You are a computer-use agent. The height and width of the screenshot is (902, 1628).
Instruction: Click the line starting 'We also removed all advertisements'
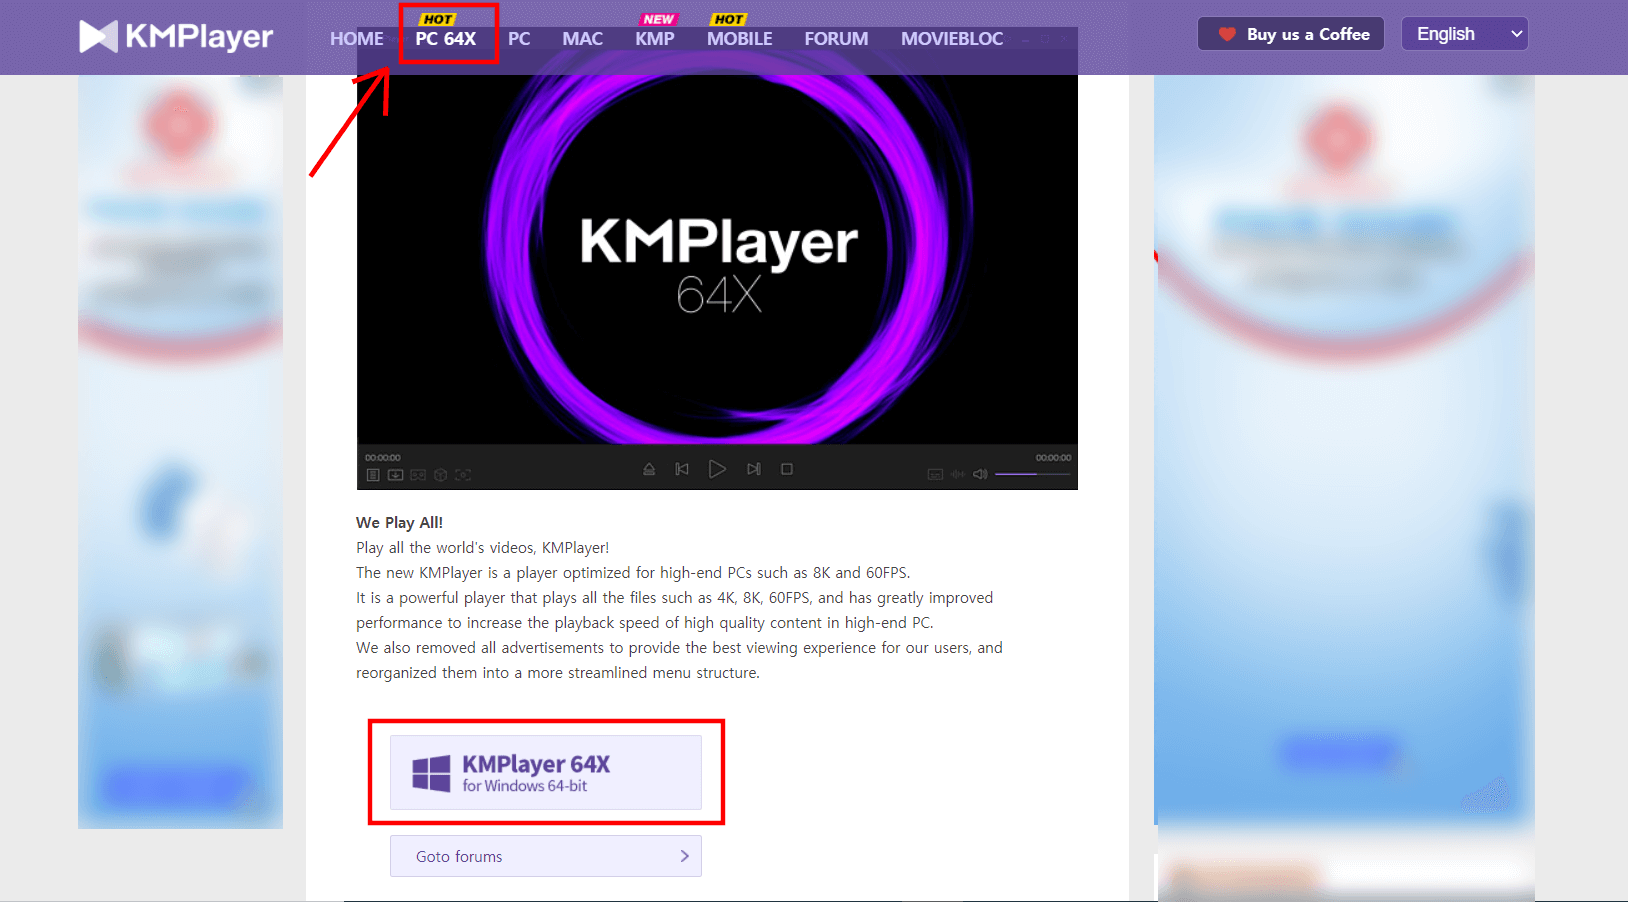coord(679,647)
